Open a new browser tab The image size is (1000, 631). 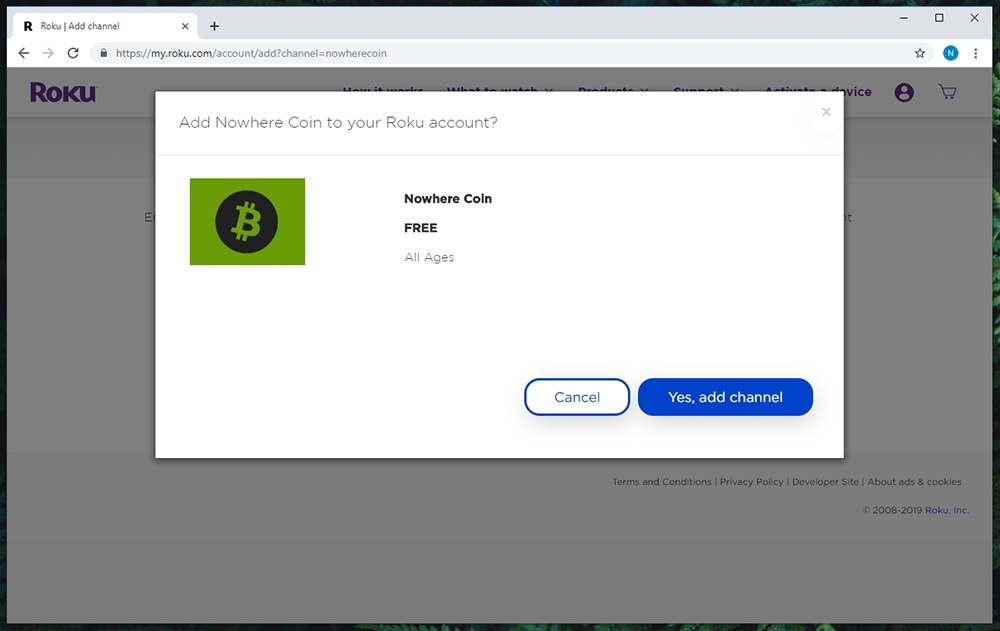[214, 26]
